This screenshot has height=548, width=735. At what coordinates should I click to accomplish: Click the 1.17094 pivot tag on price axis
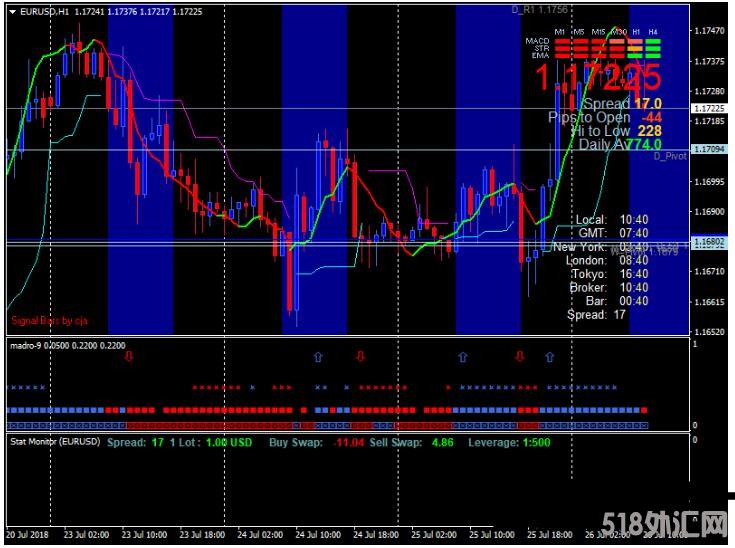[x=709, y=149]
